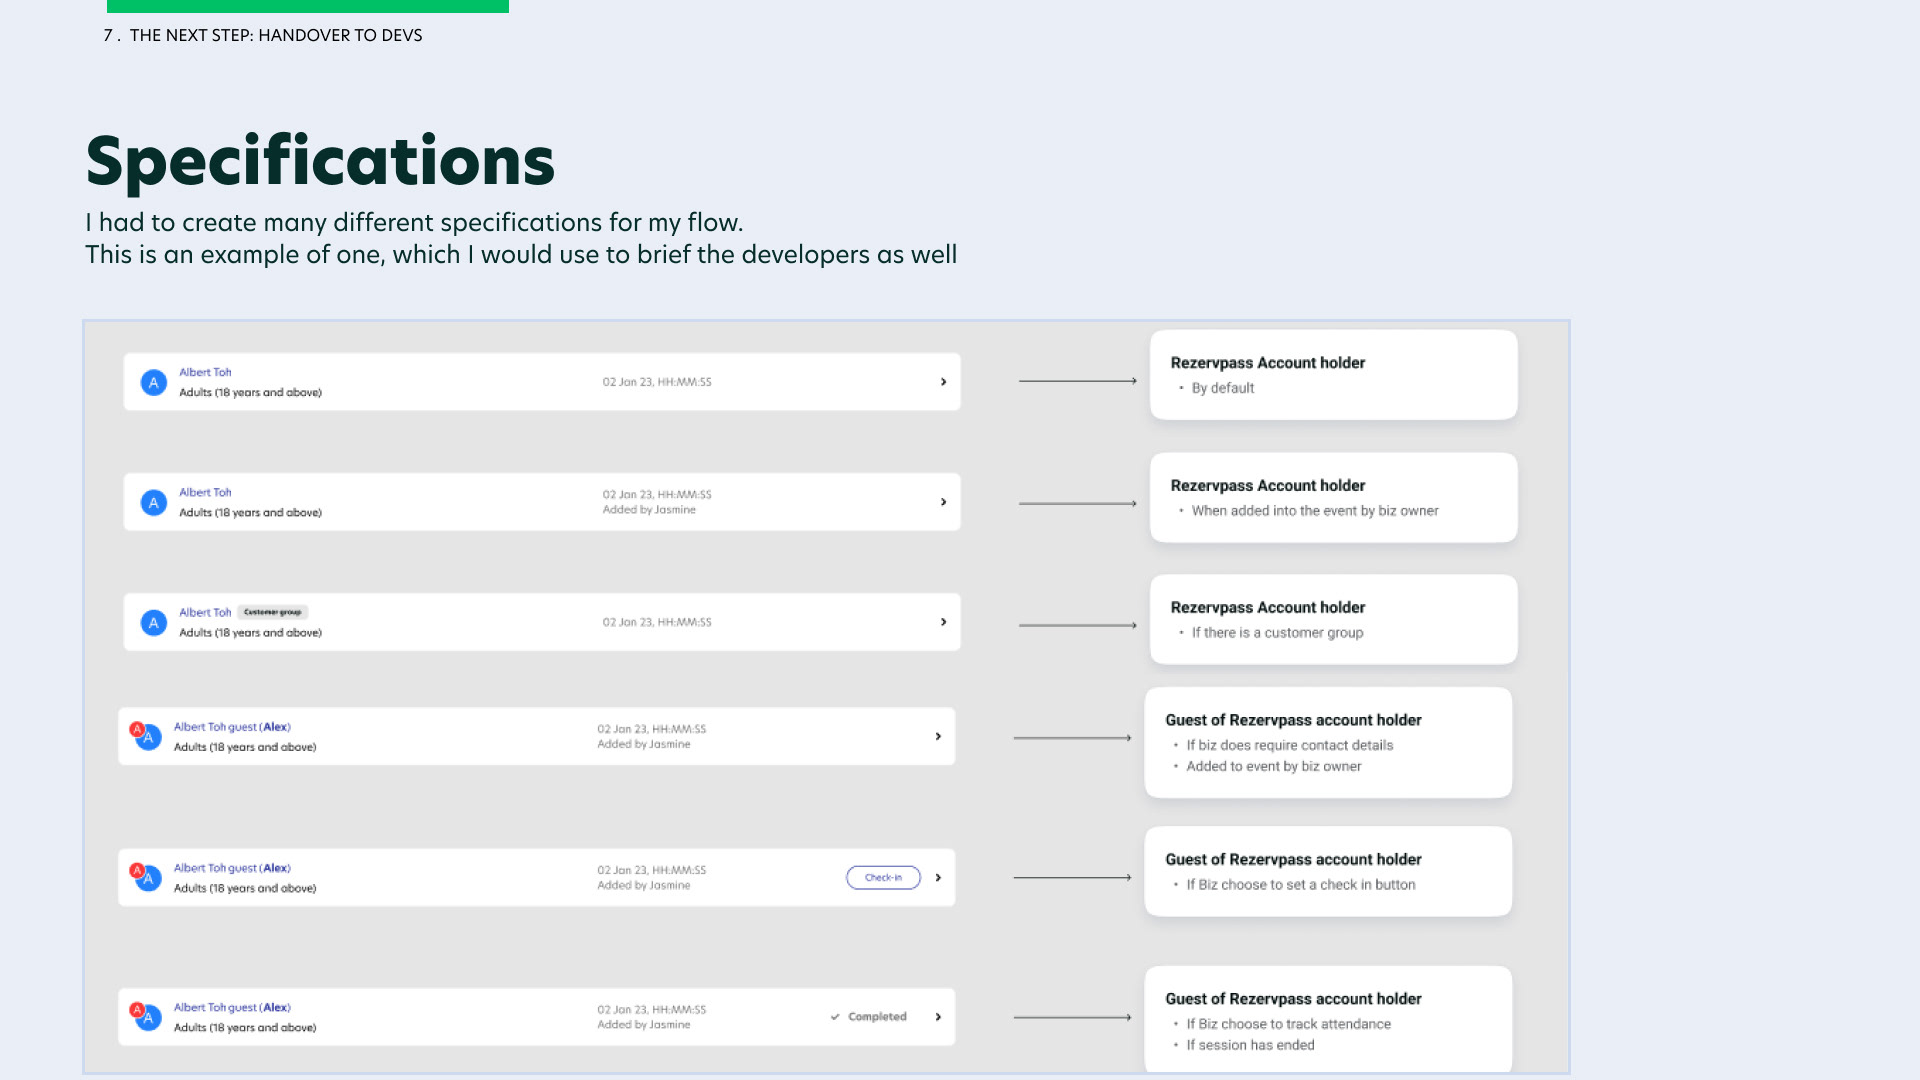This screenshot has height=1080, width=1920.
Task: Click chevron next to the Completed status
Action: [x=938, y=1017]
